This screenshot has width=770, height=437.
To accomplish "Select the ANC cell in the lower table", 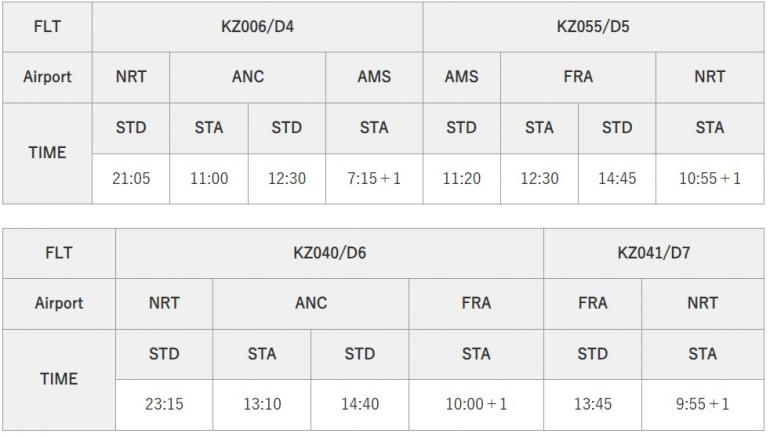I will 311,304.
